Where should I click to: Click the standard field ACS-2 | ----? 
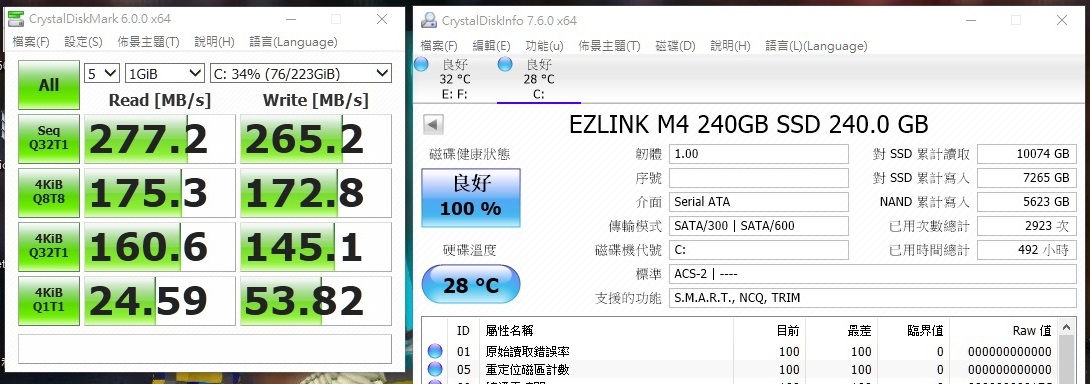click(x=873, y=274)
